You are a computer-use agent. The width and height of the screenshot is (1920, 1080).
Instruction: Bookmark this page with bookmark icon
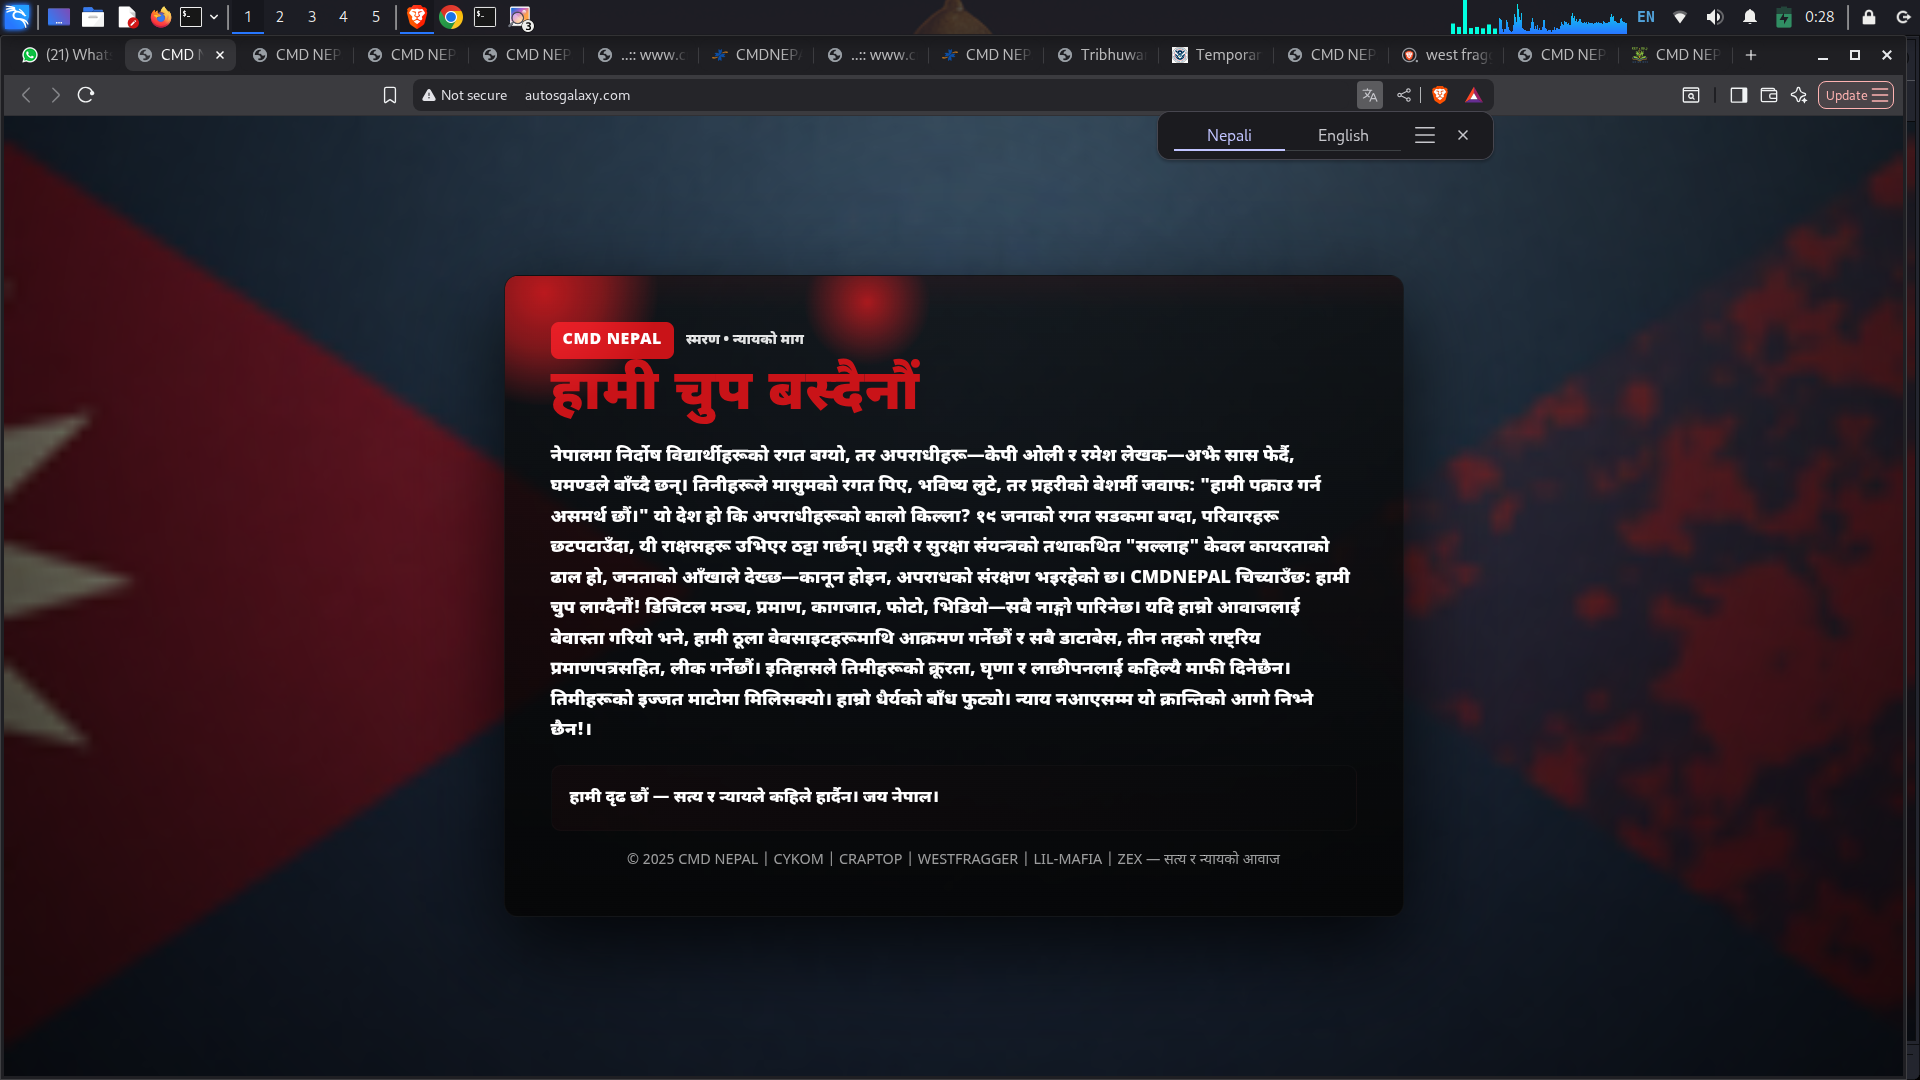click(390, 95)
